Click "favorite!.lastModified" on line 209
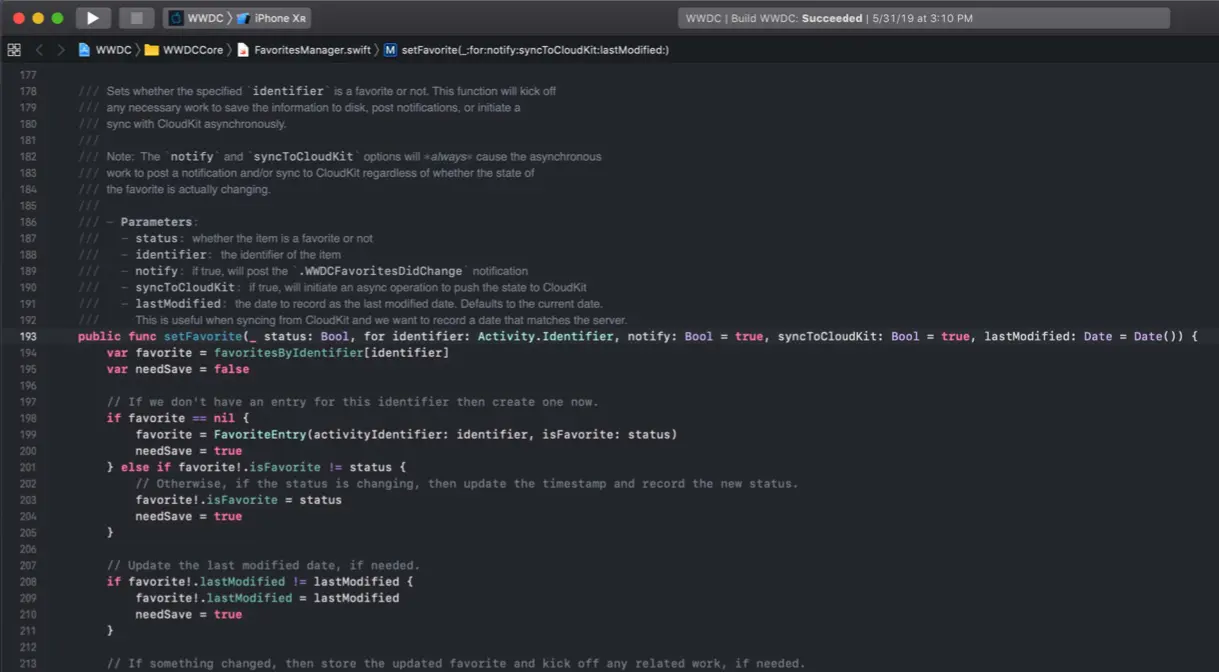Viewport: 1219px width, 672px height. tap(214, 598)
